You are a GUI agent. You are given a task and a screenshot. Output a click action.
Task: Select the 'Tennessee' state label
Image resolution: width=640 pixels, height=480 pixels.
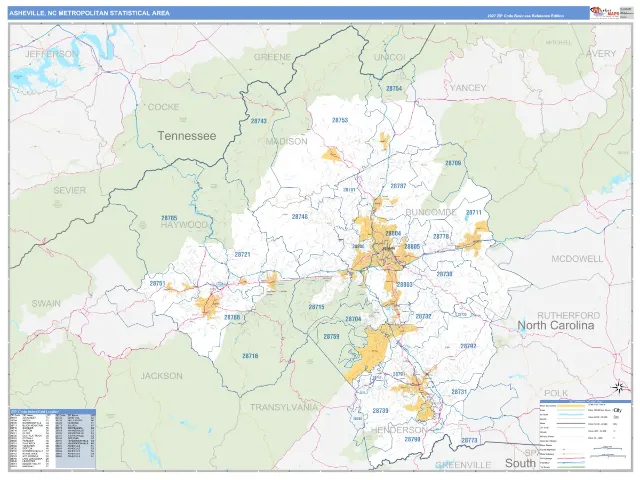(187, 136)
